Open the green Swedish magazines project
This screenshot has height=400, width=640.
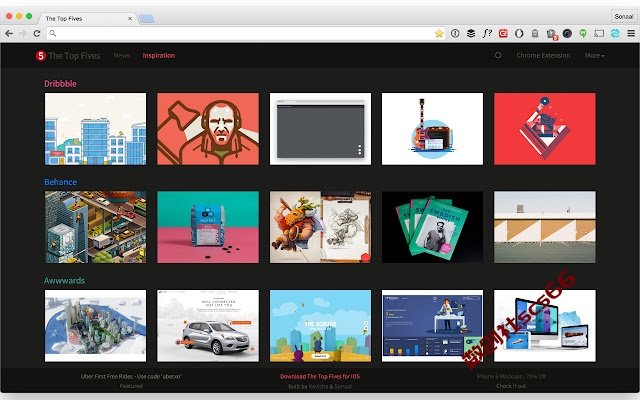[433, 227]
